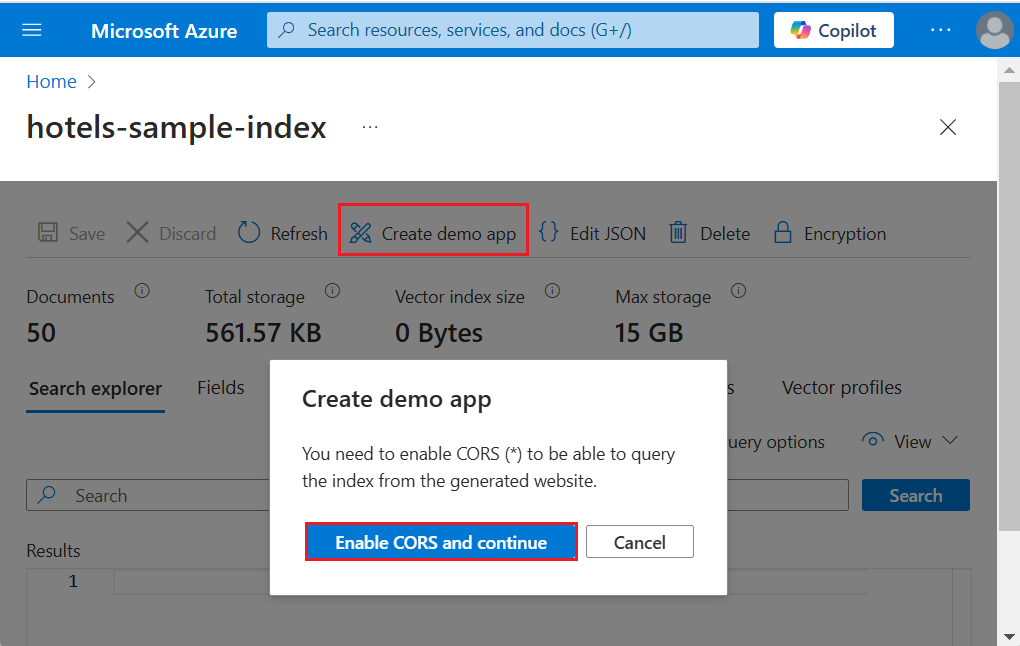
Task: Click the Copilot button
Action: (x=833, y=30)
